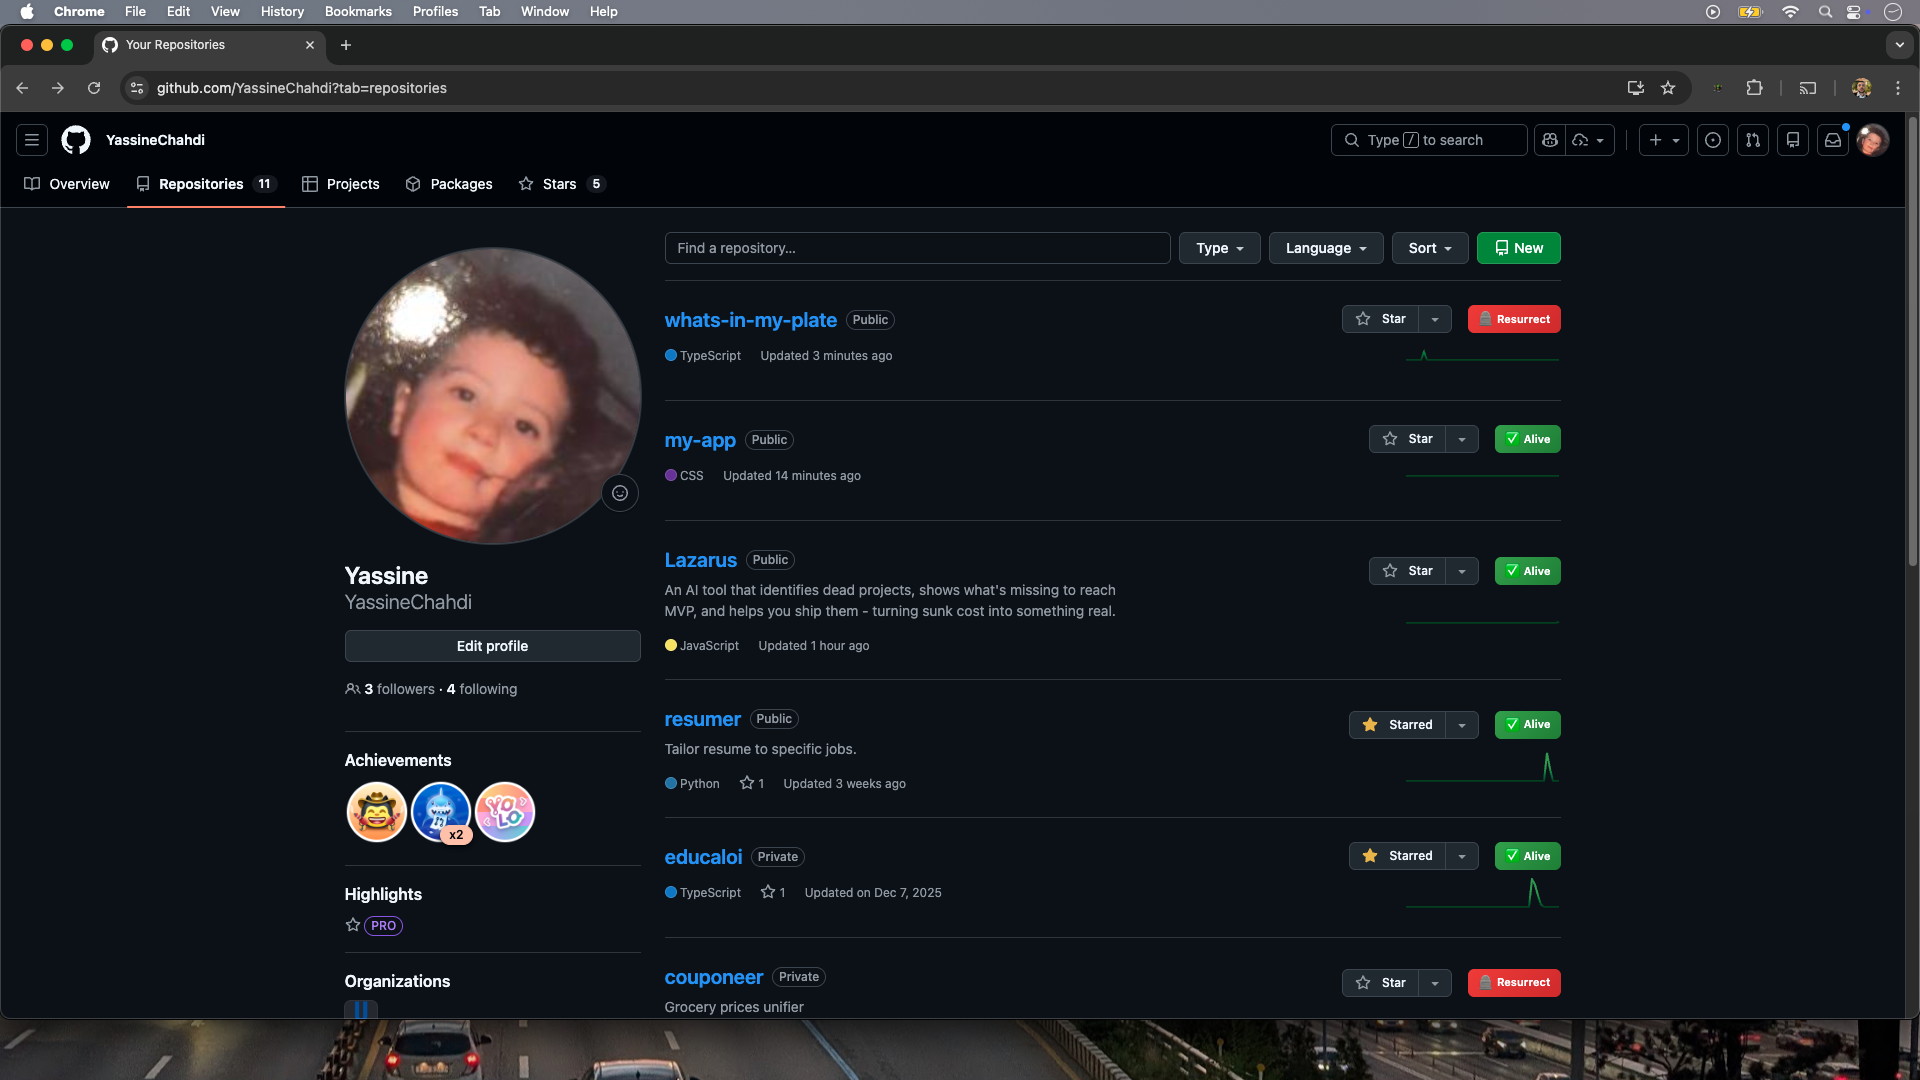Open the issues icon in header
Screen dimensions: 1920x1080
coord(1713,140)
